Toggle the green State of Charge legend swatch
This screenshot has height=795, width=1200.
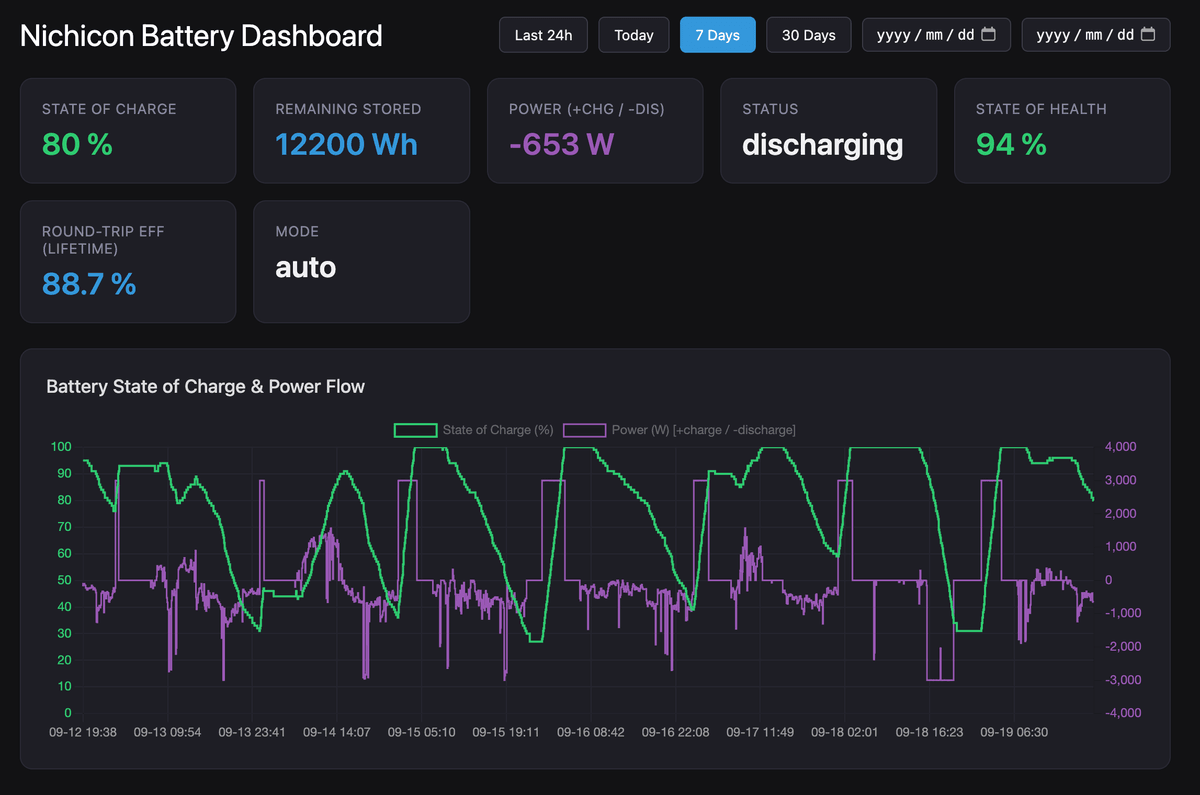pos(416,430)
